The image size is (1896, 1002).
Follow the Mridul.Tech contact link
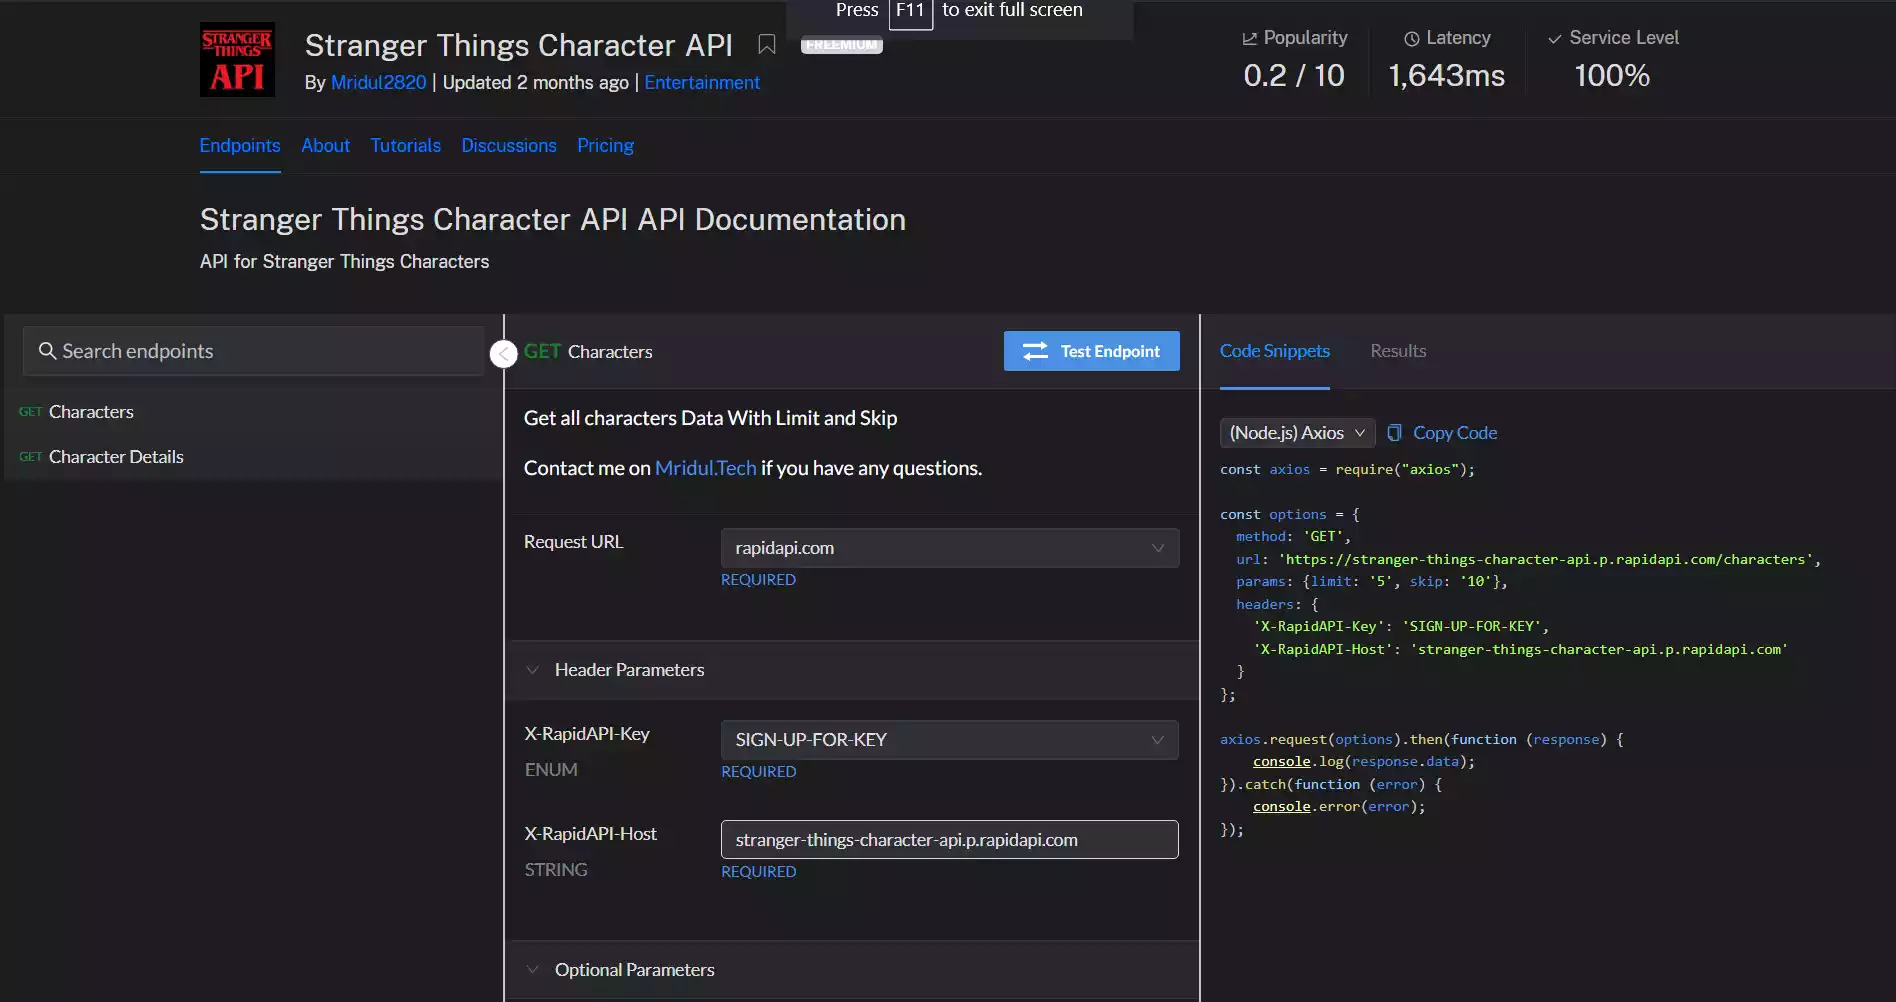pos(706,468)
